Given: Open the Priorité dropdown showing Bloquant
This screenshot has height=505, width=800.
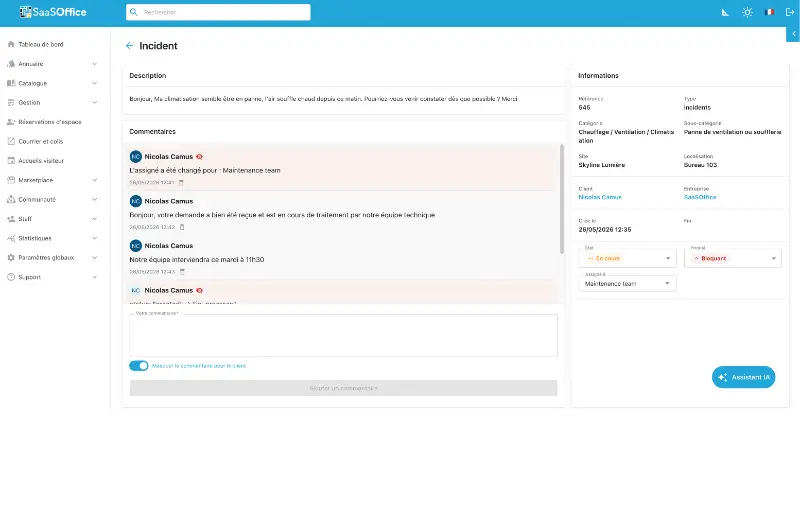Looking at the screenshot, I should click(733, 258).
